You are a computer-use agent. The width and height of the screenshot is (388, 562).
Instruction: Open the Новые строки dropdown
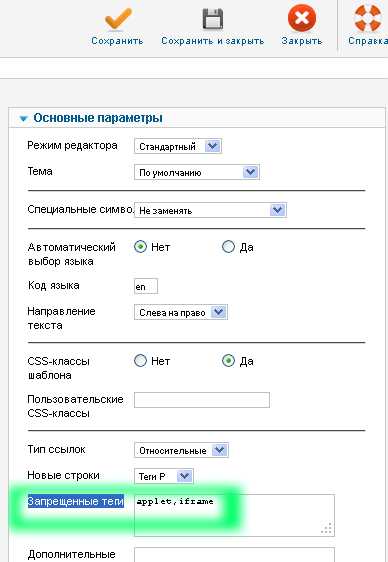[164, 476]
